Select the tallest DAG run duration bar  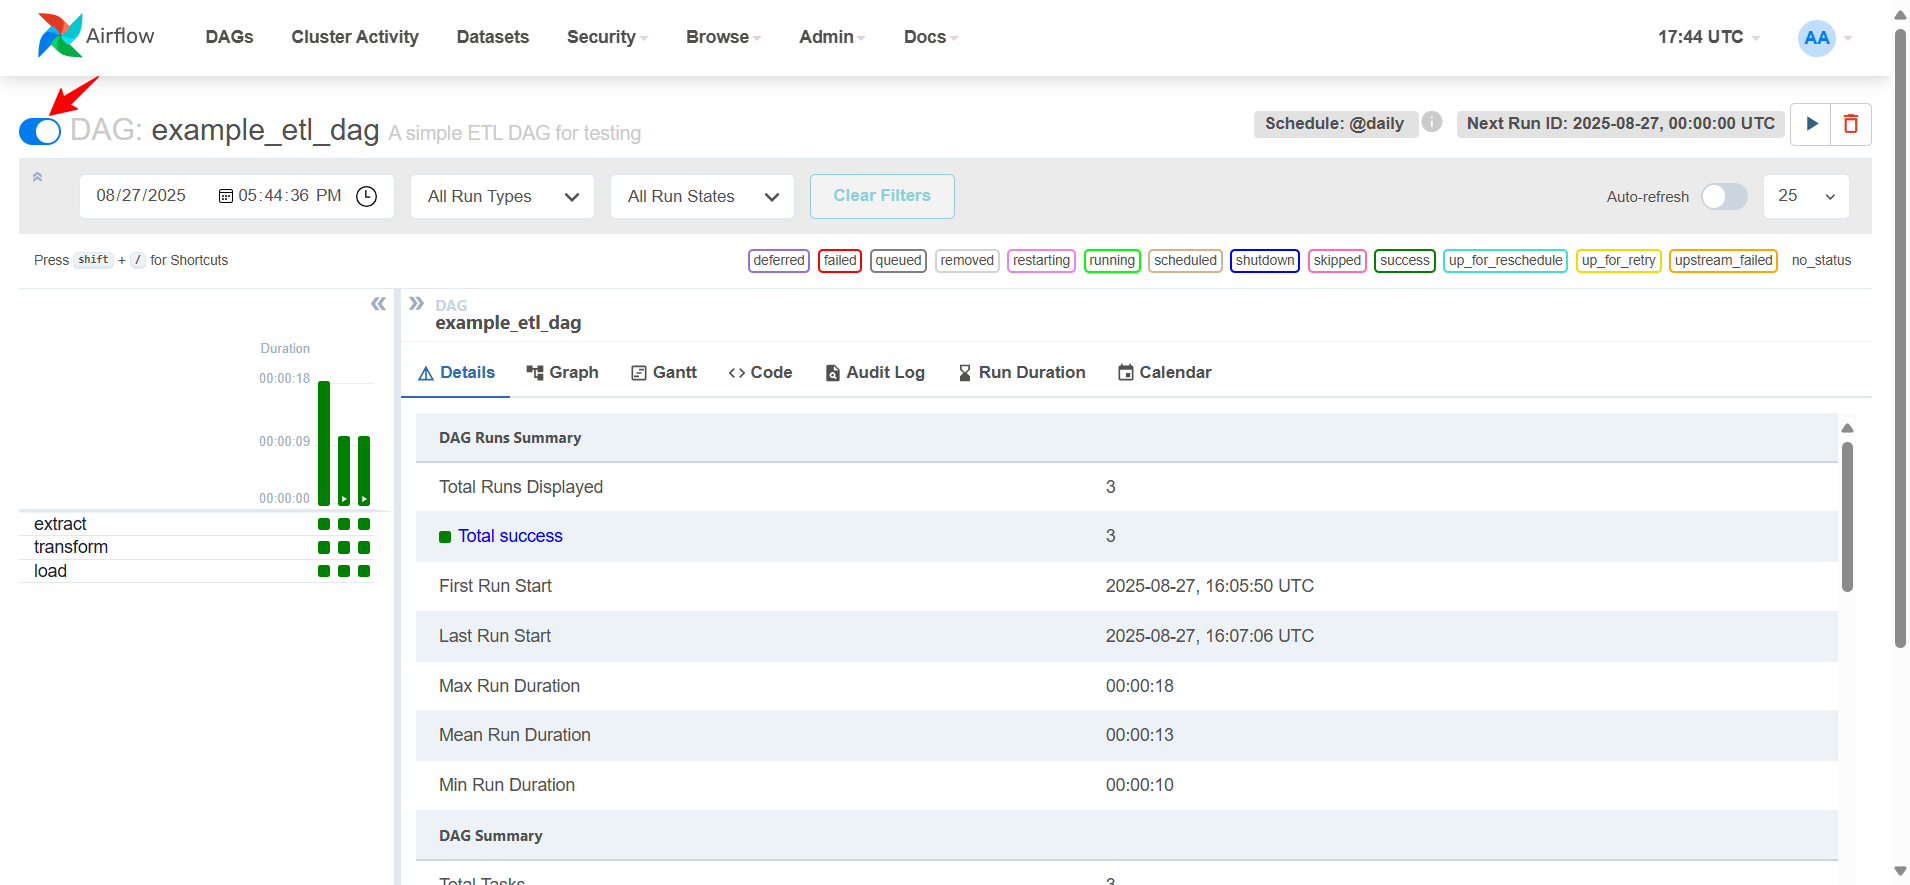click(324, 444)
